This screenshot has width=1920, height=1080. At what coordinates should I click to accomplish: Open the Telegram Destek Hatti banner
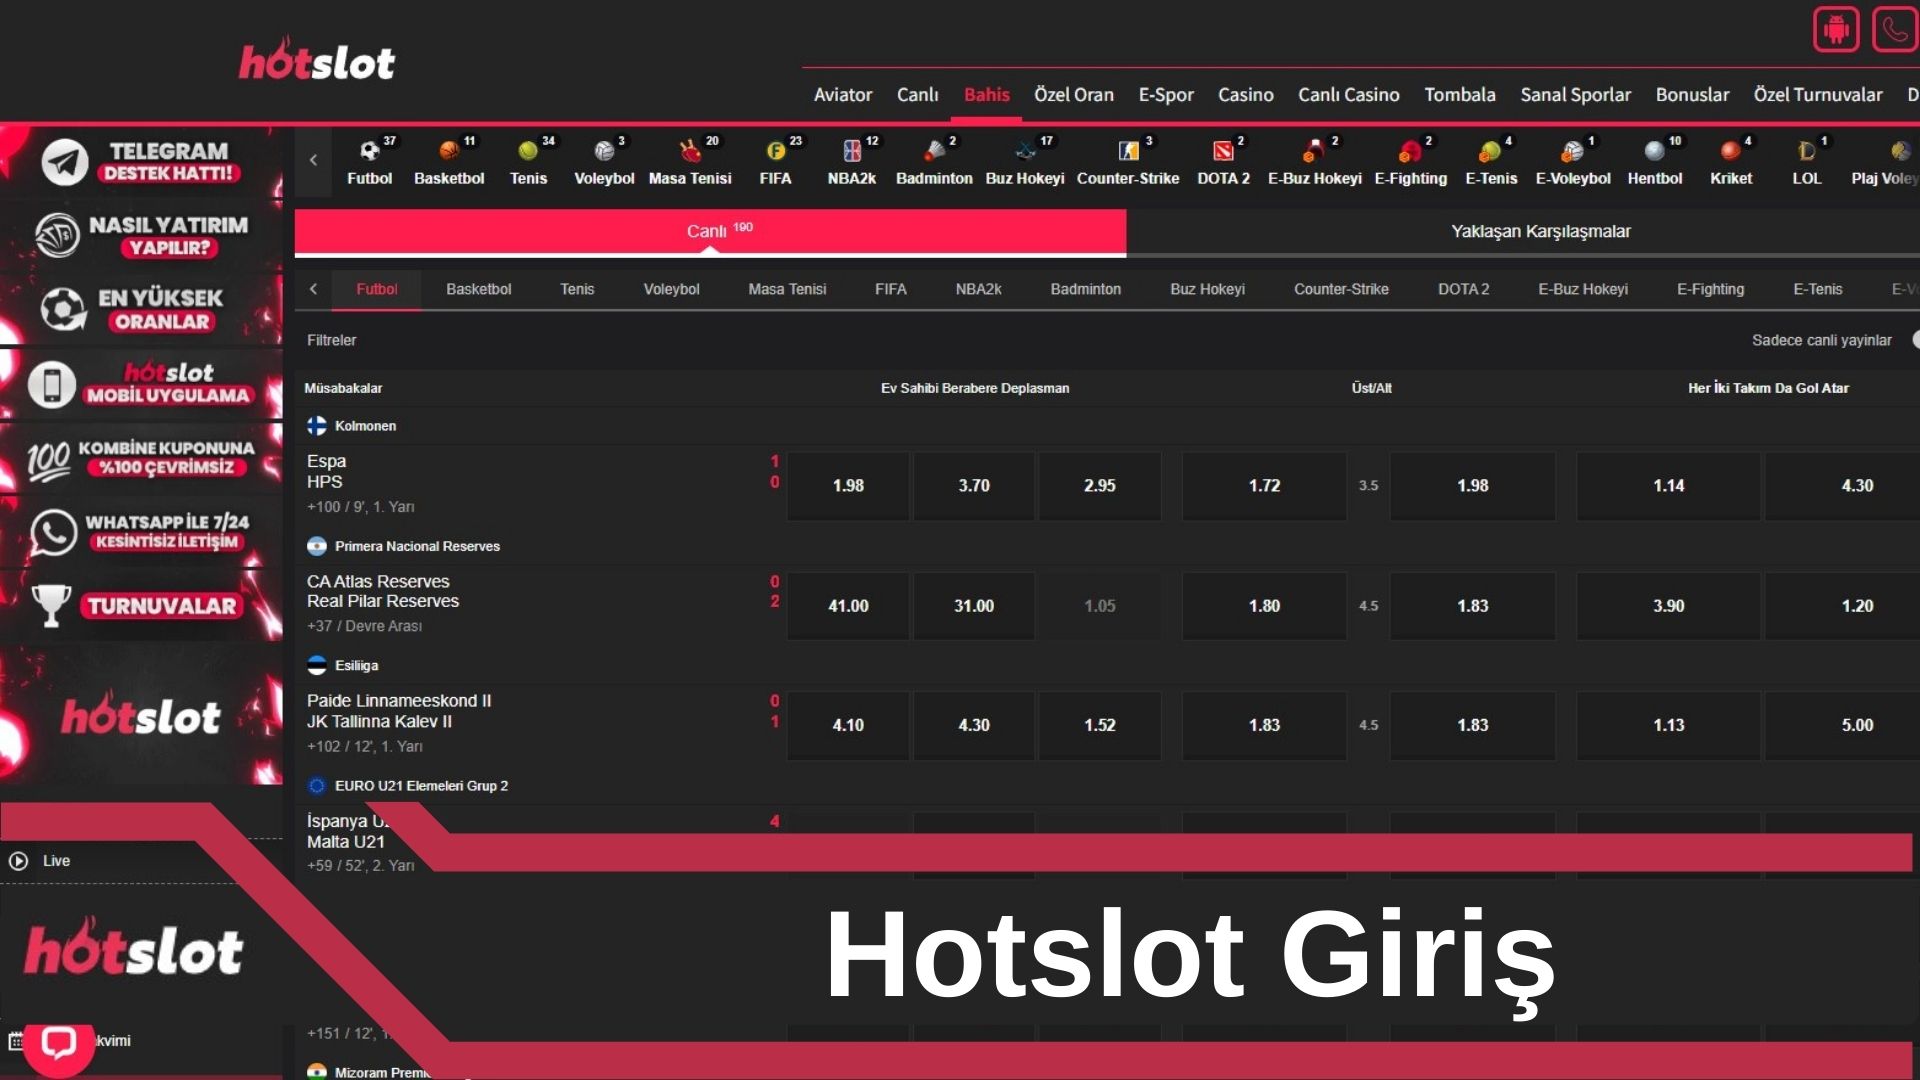click(x=141, y=162)
